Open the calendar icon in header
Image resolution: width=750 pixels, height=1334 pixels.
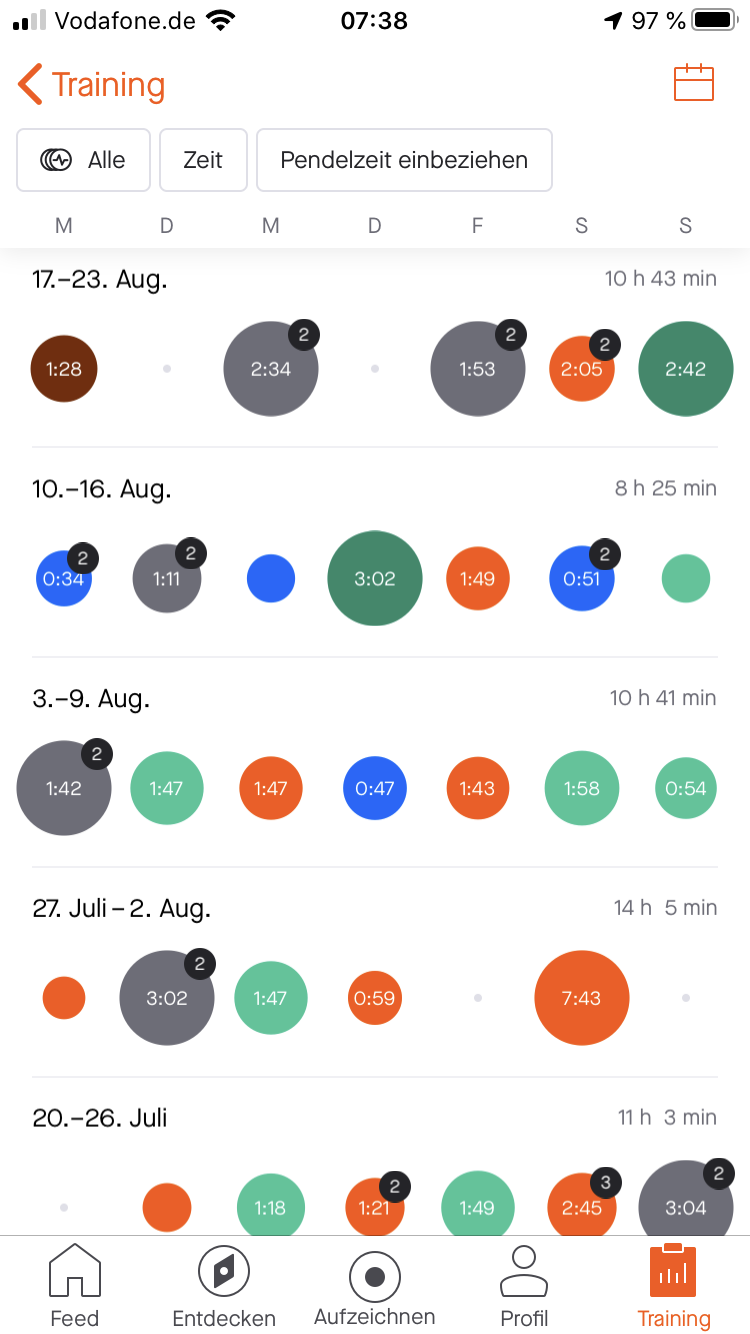tap(694, 83)
